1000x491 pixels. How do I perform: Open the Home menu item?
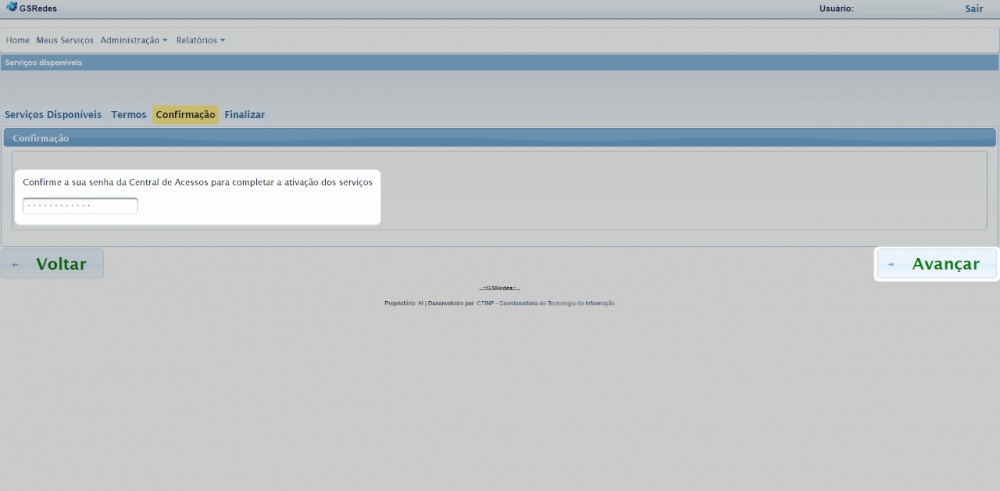18,40
